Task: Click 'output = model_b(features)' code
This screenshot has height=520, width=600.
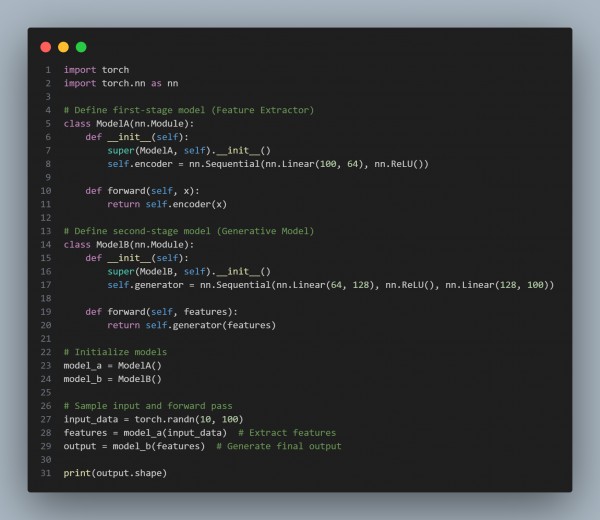Action: (x=134, y=446)
